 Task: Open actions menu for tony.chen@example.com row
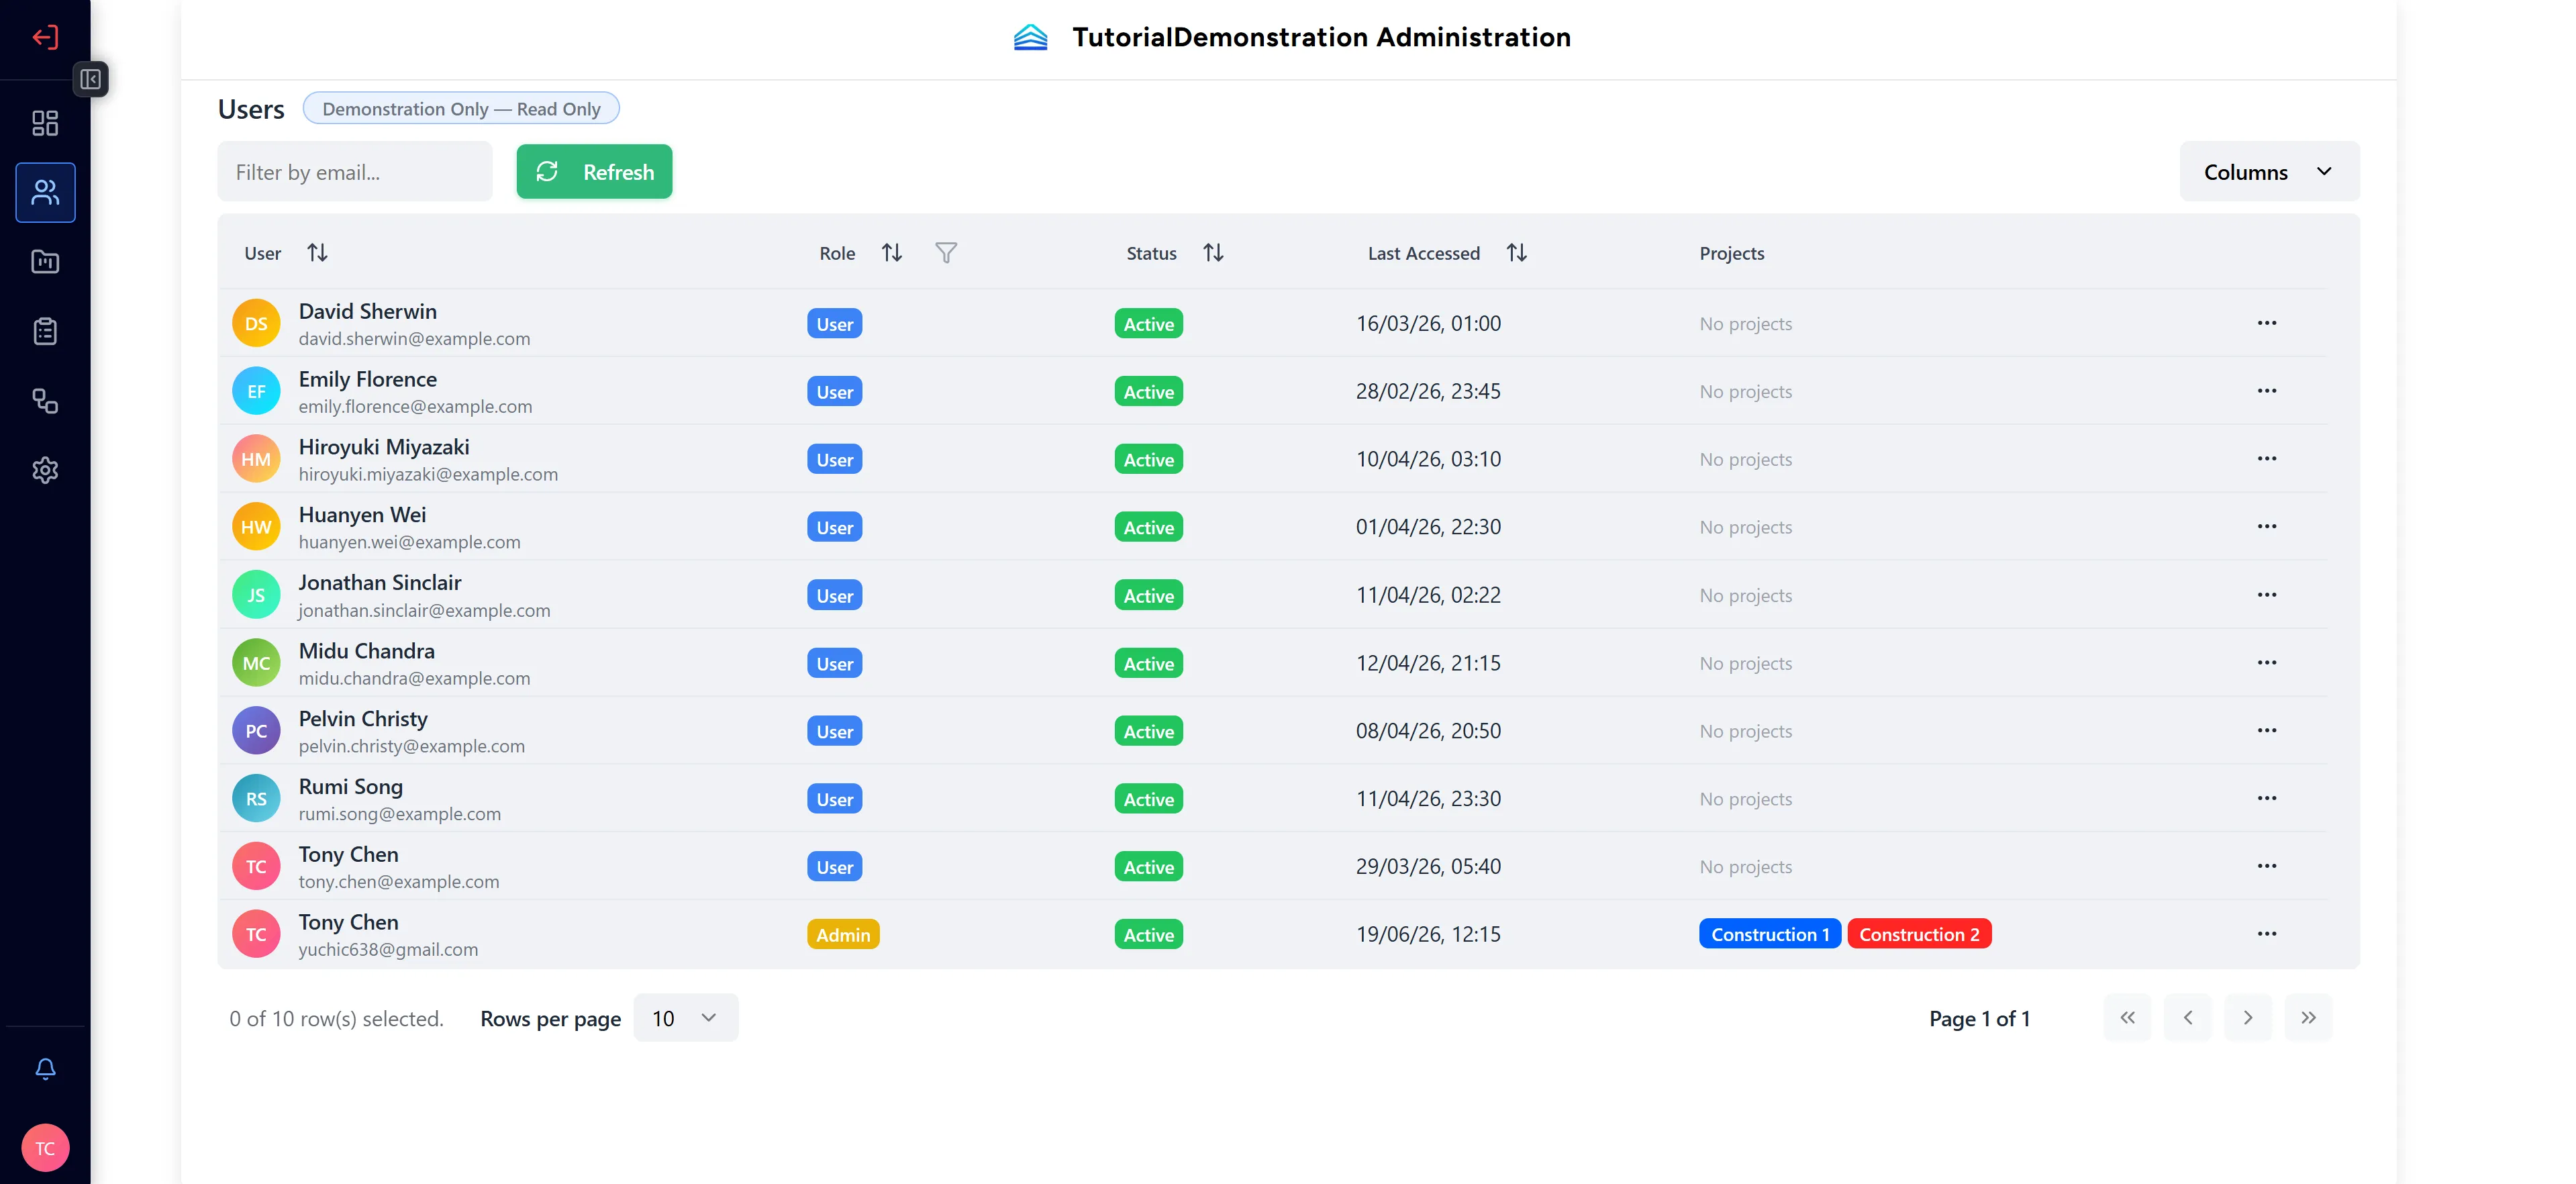(2266, 866)
